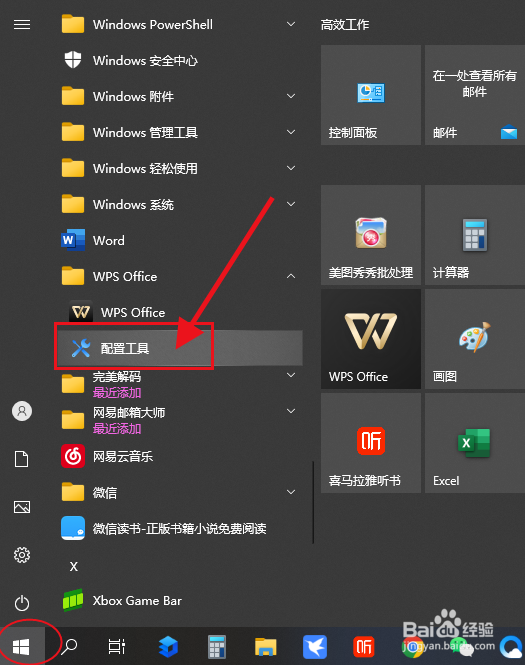Expand the 网易邮箱大师 folder chevron
Screen dimensions: 525x665
click(x=291, y=411)
